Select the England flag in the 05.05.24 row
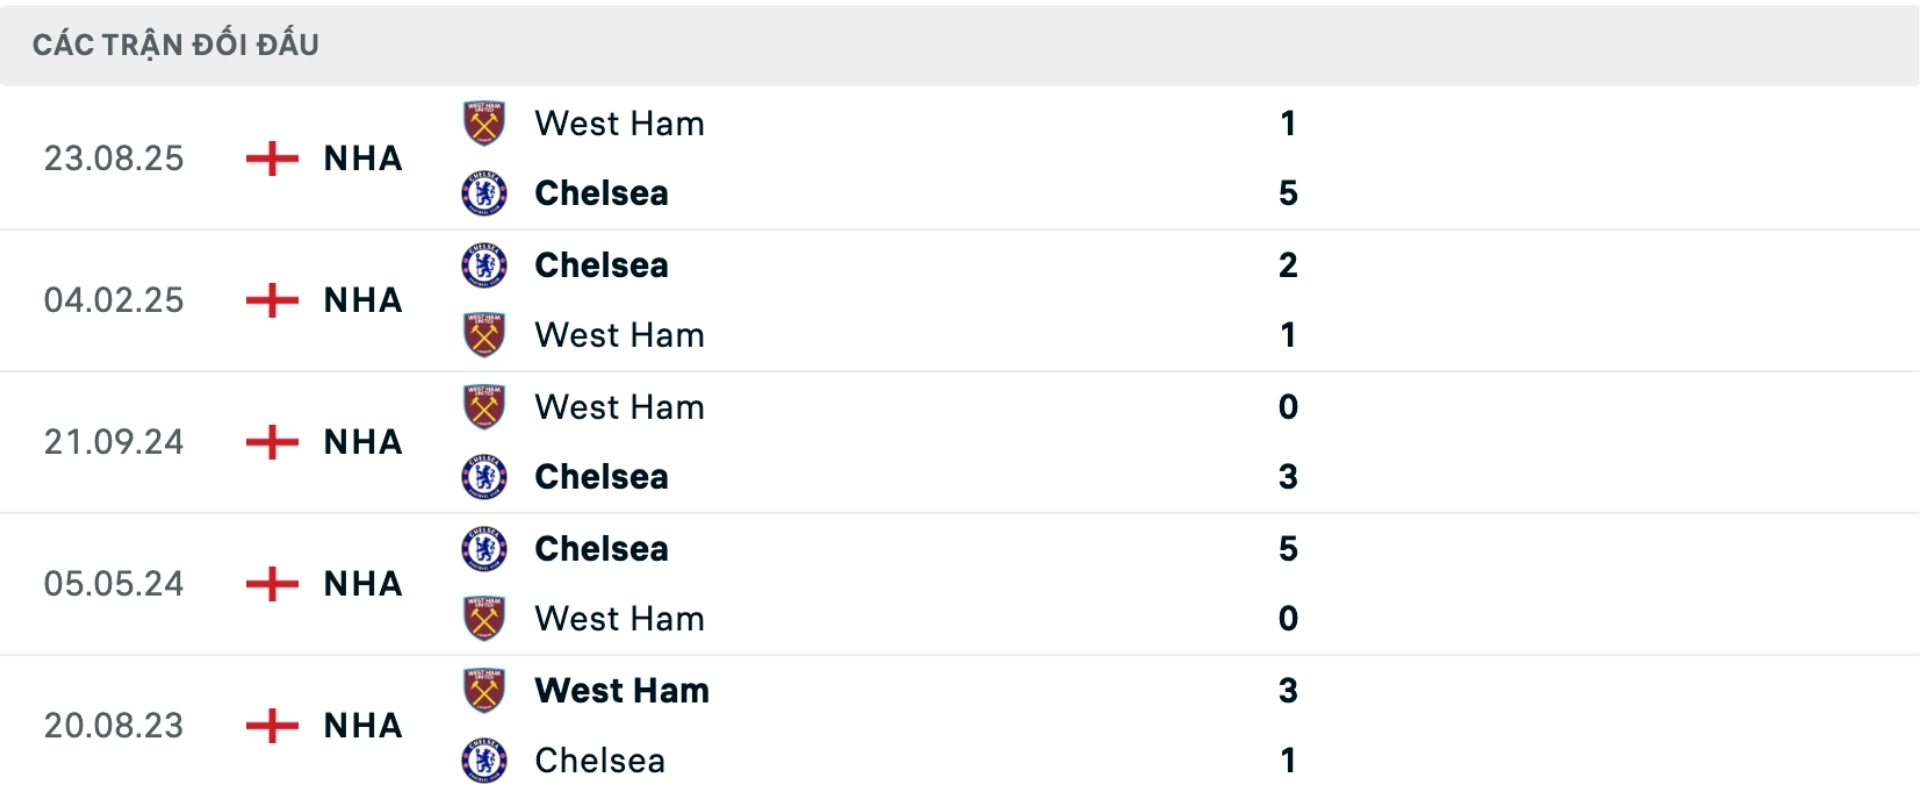The height and width of the screenshot is (792, 1920). pyautogui.click(x=271, y=584)
